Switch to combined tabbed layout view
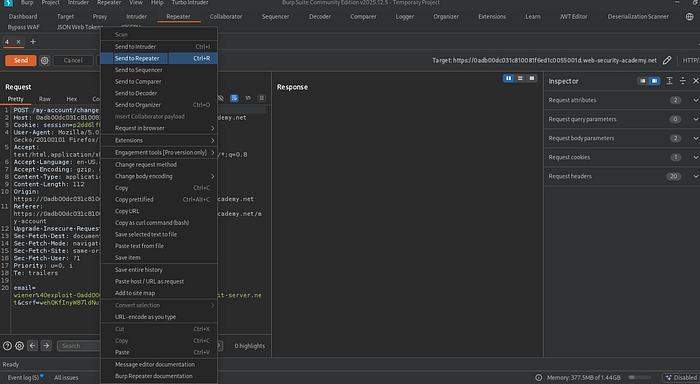This screenshot has height=384, width=700. pyautogui.click(x=532, y=78)
